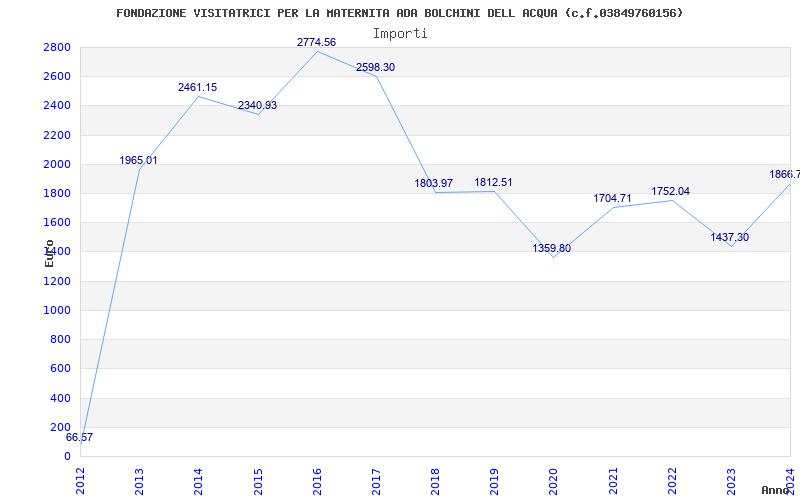Click the data label 1965.01

pyautogui.click(x=139, y=160)
